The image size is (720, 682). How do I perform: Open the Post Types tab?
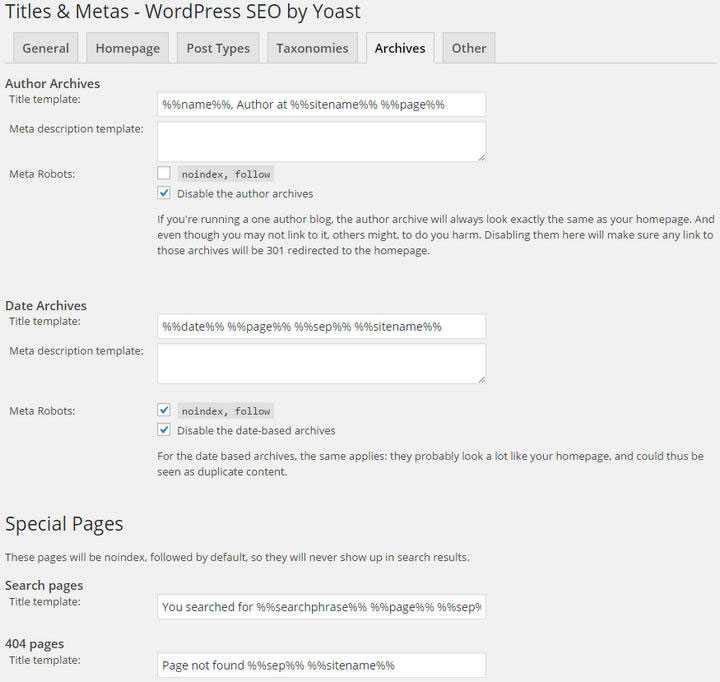point(218,48)
